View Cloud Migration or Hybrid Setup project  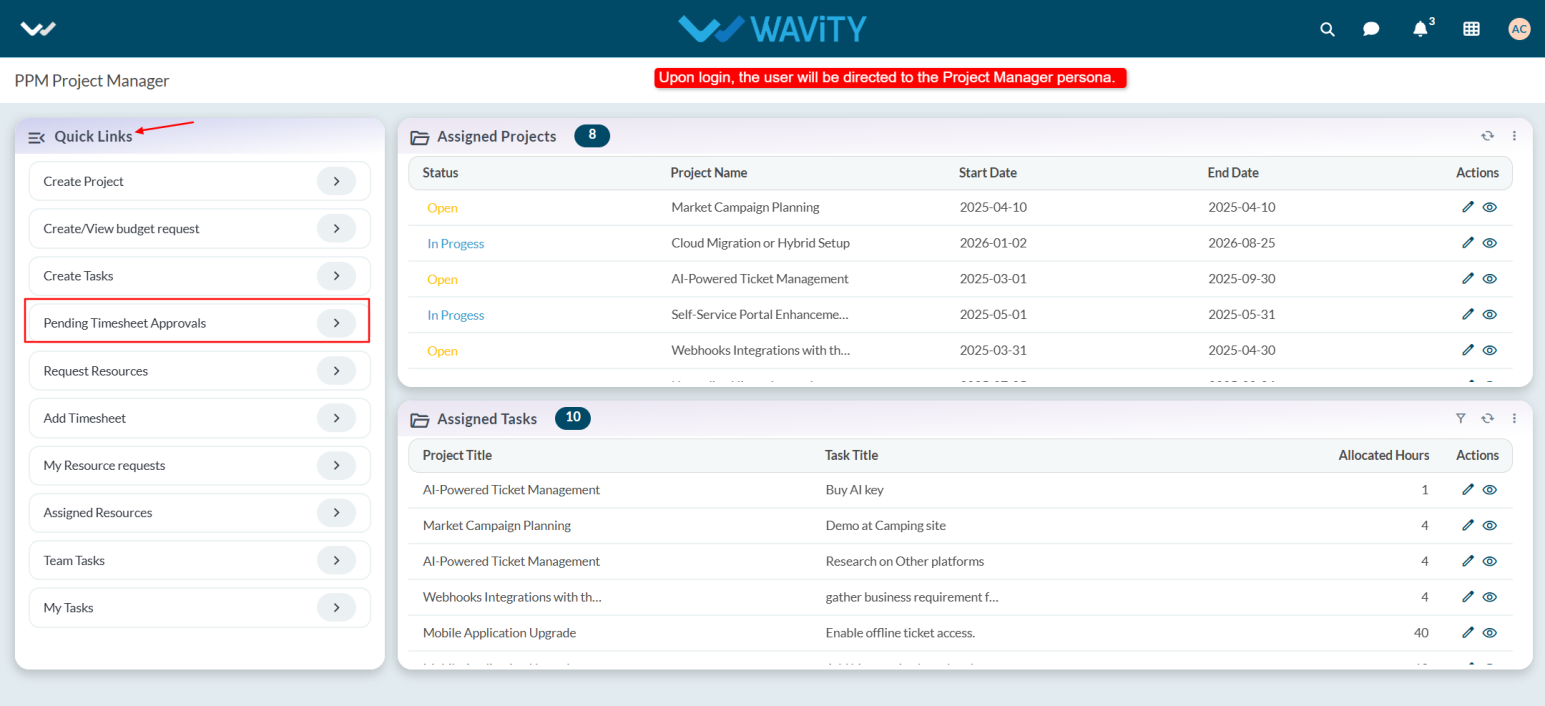1489,243
